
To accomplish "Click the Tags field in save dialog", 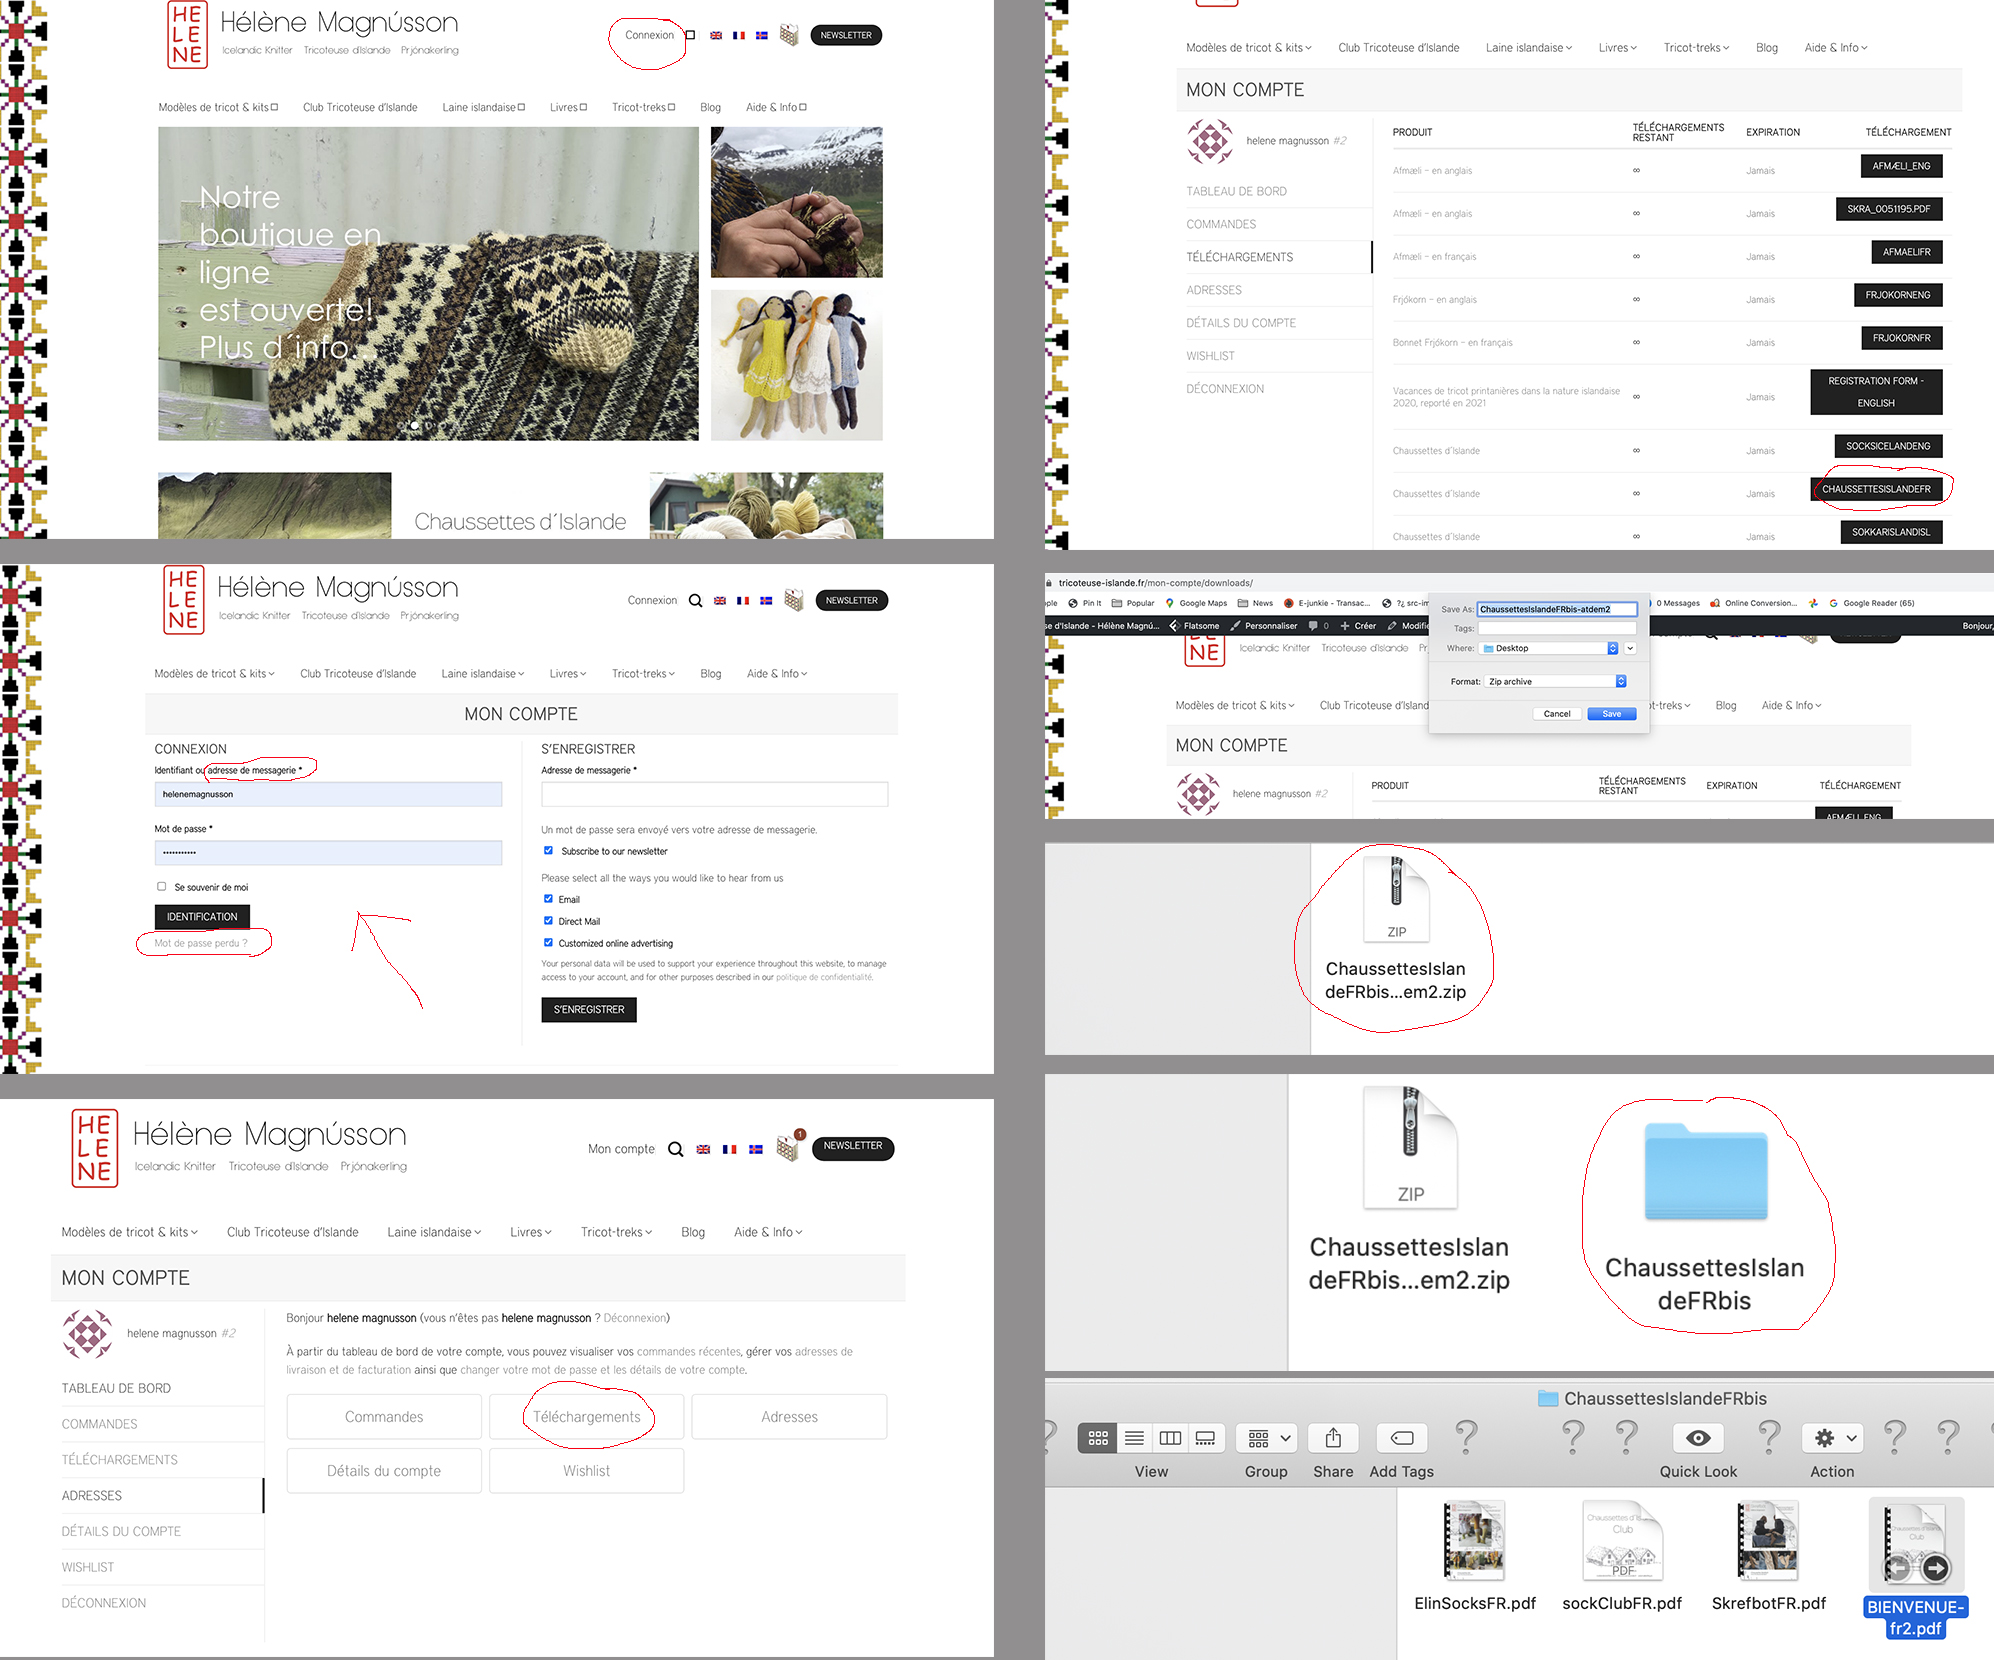I will tap(1557, 628).
